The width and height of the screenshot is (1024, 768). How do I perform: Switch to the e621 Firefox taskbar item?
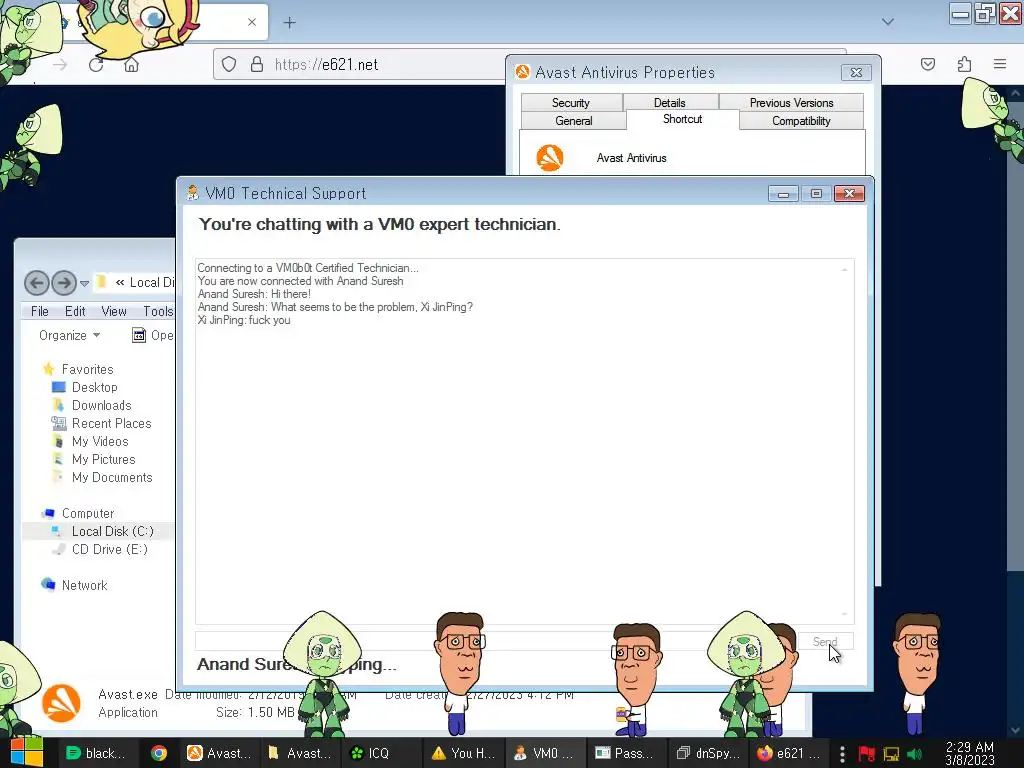(788, 753)
